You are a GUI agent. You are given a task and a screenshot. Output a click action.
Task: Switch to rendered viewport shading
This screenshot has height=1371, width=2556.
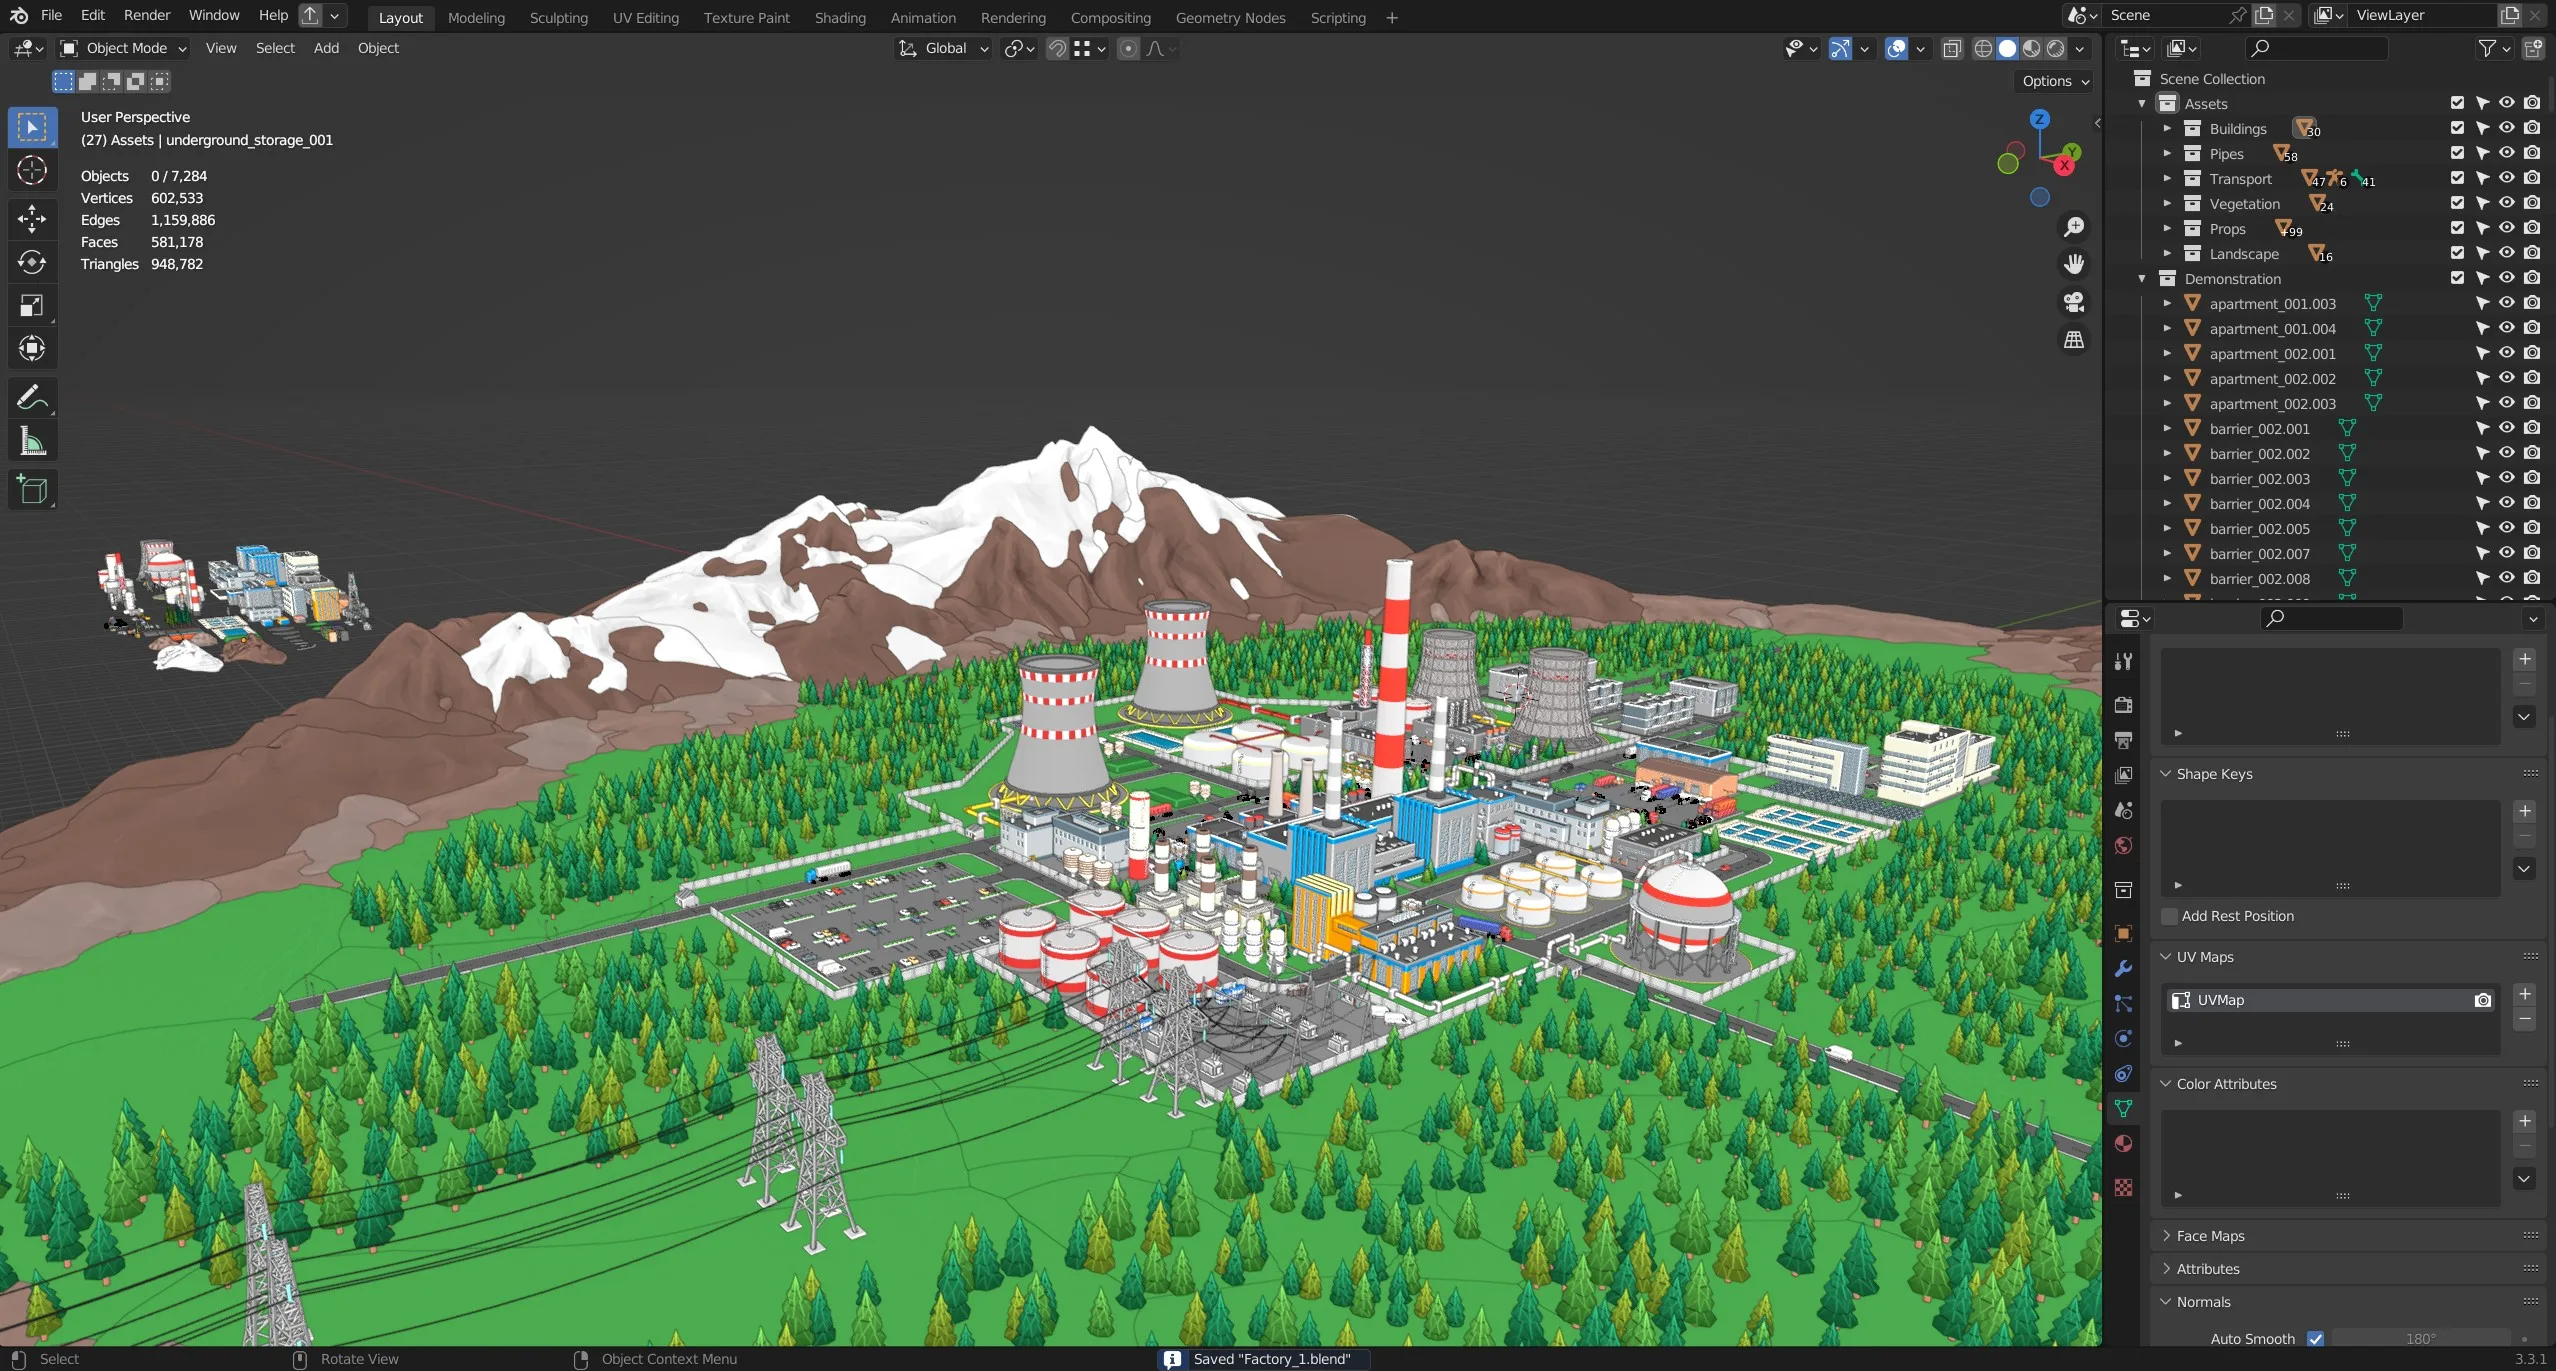click(2056, 48)
